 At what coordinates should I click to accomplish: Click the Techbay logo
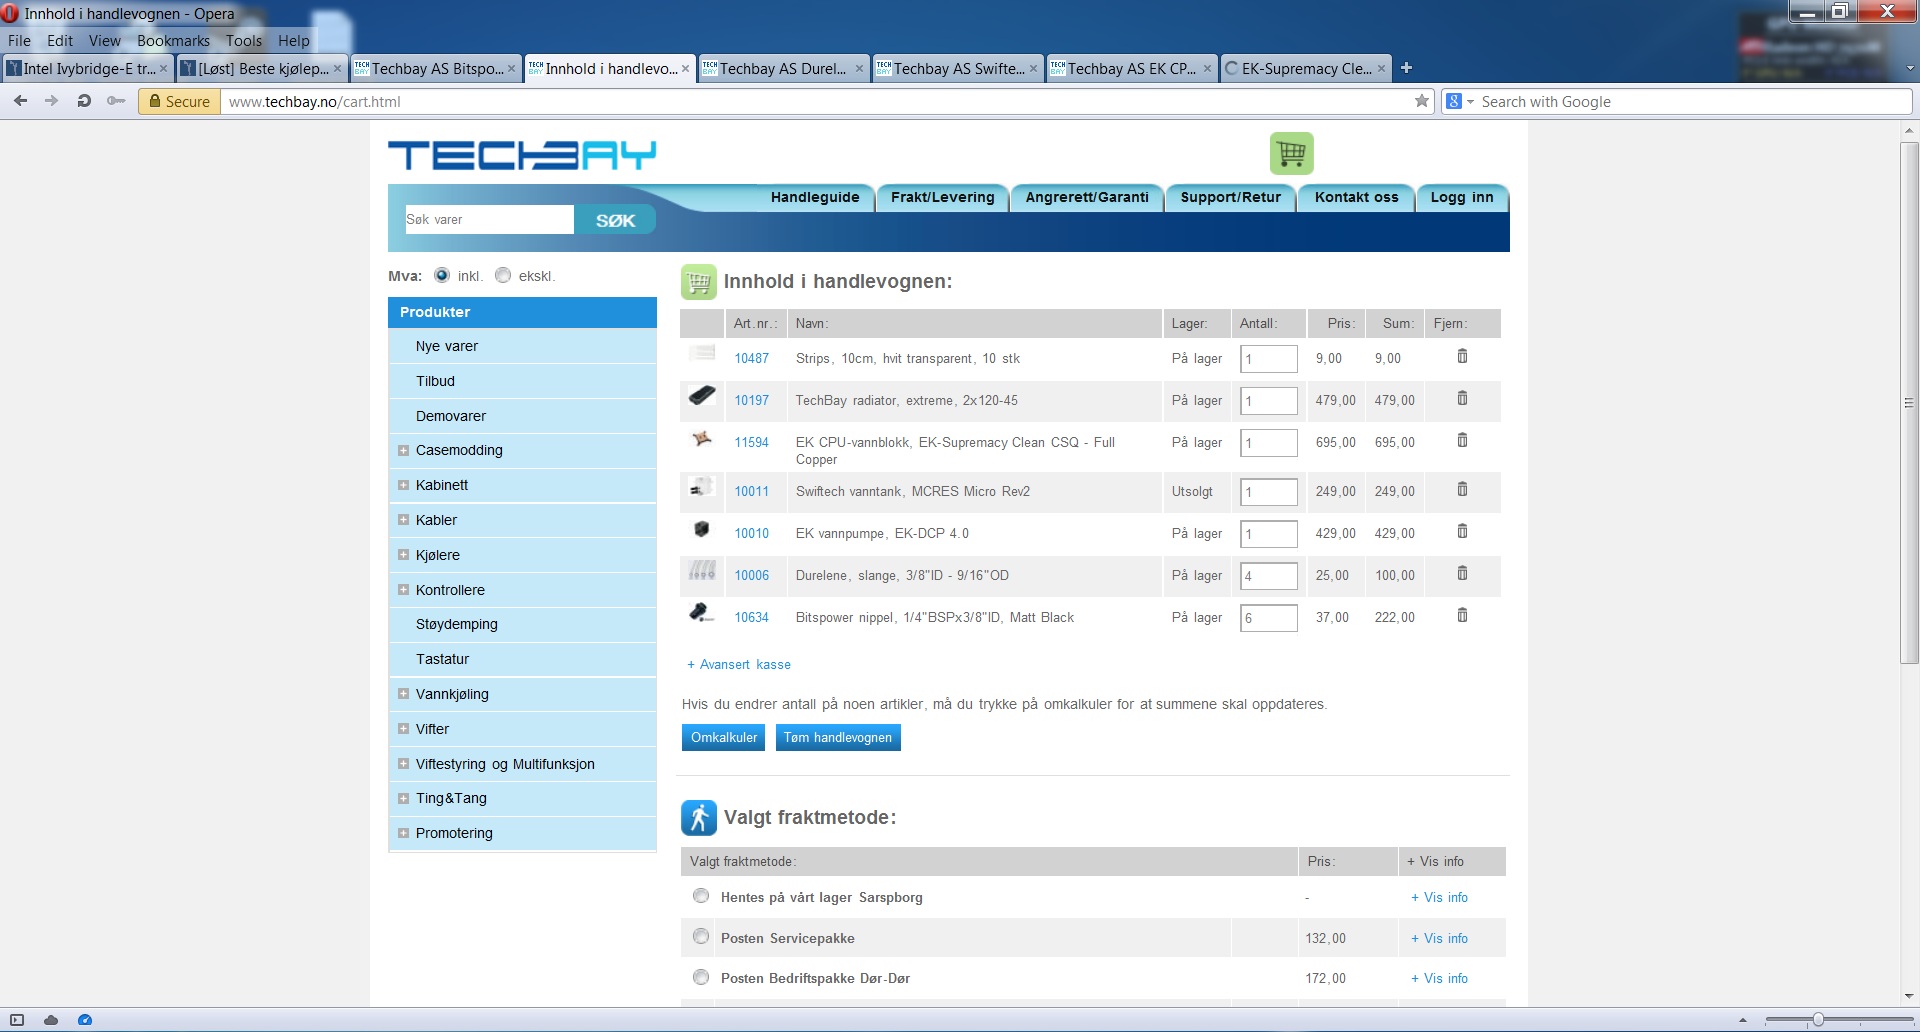[522, 156]
